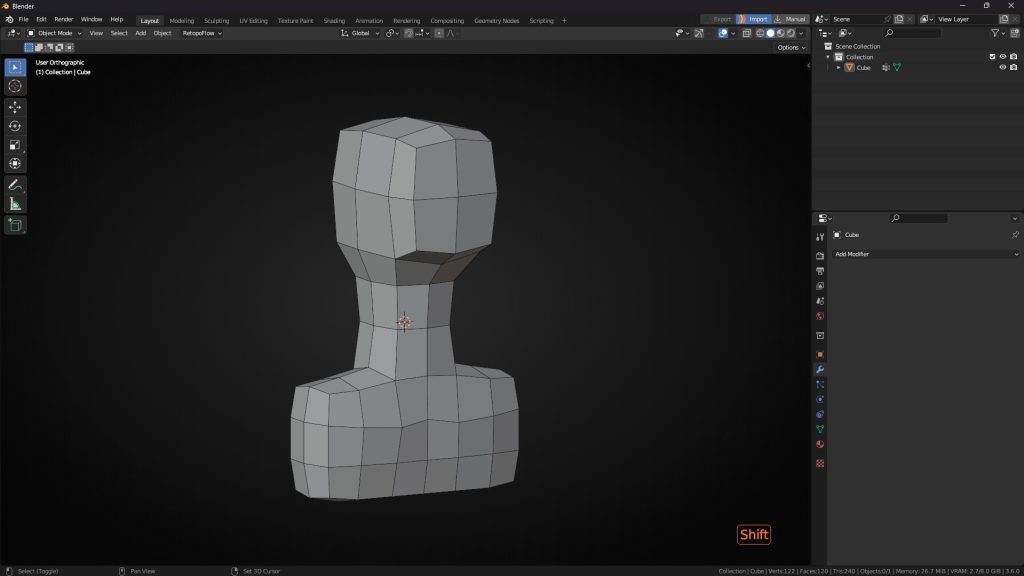Switch to UV Editing workspace tab
This screenshot has width=1024, height=576.
253,20
